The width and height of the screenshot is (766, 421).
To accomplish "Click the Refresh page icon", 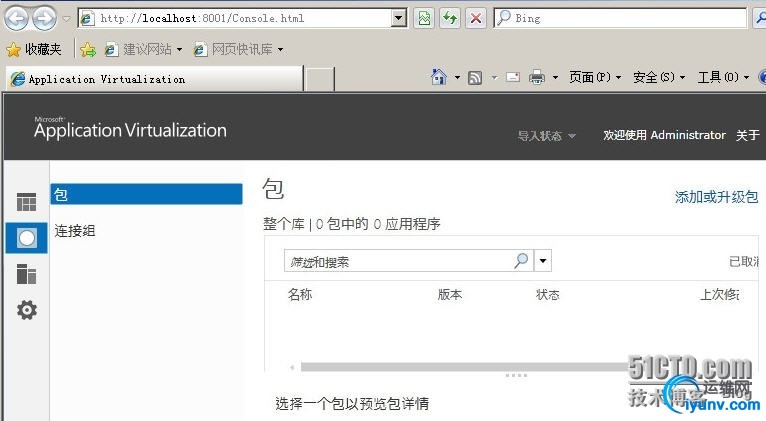I will tap(450, 19).
